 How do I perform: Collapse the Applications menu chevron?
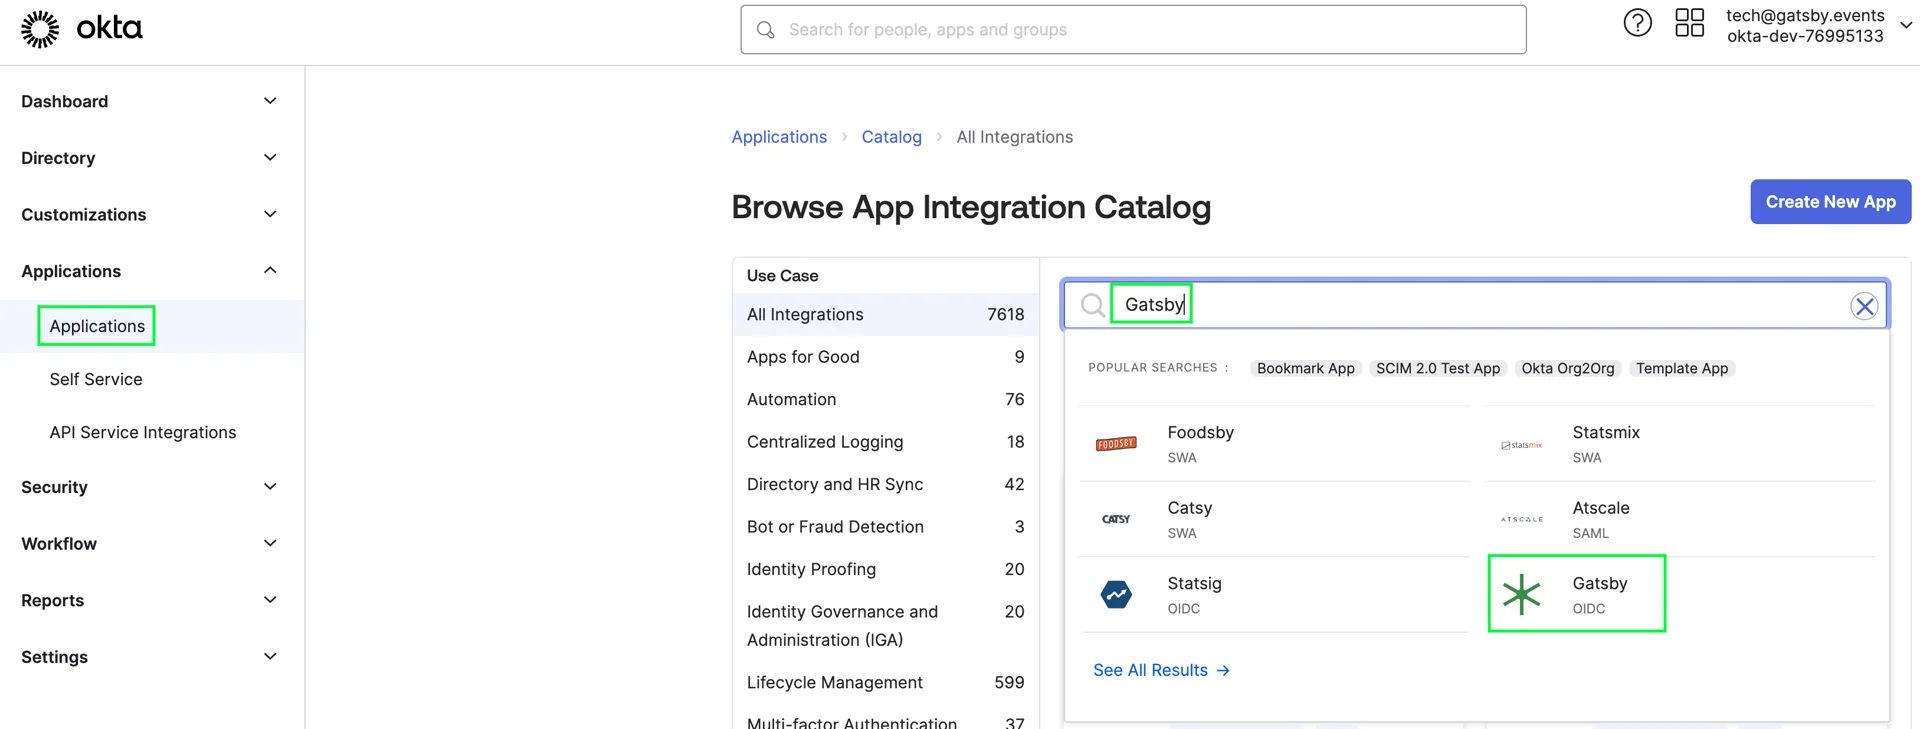coord(270,271)
